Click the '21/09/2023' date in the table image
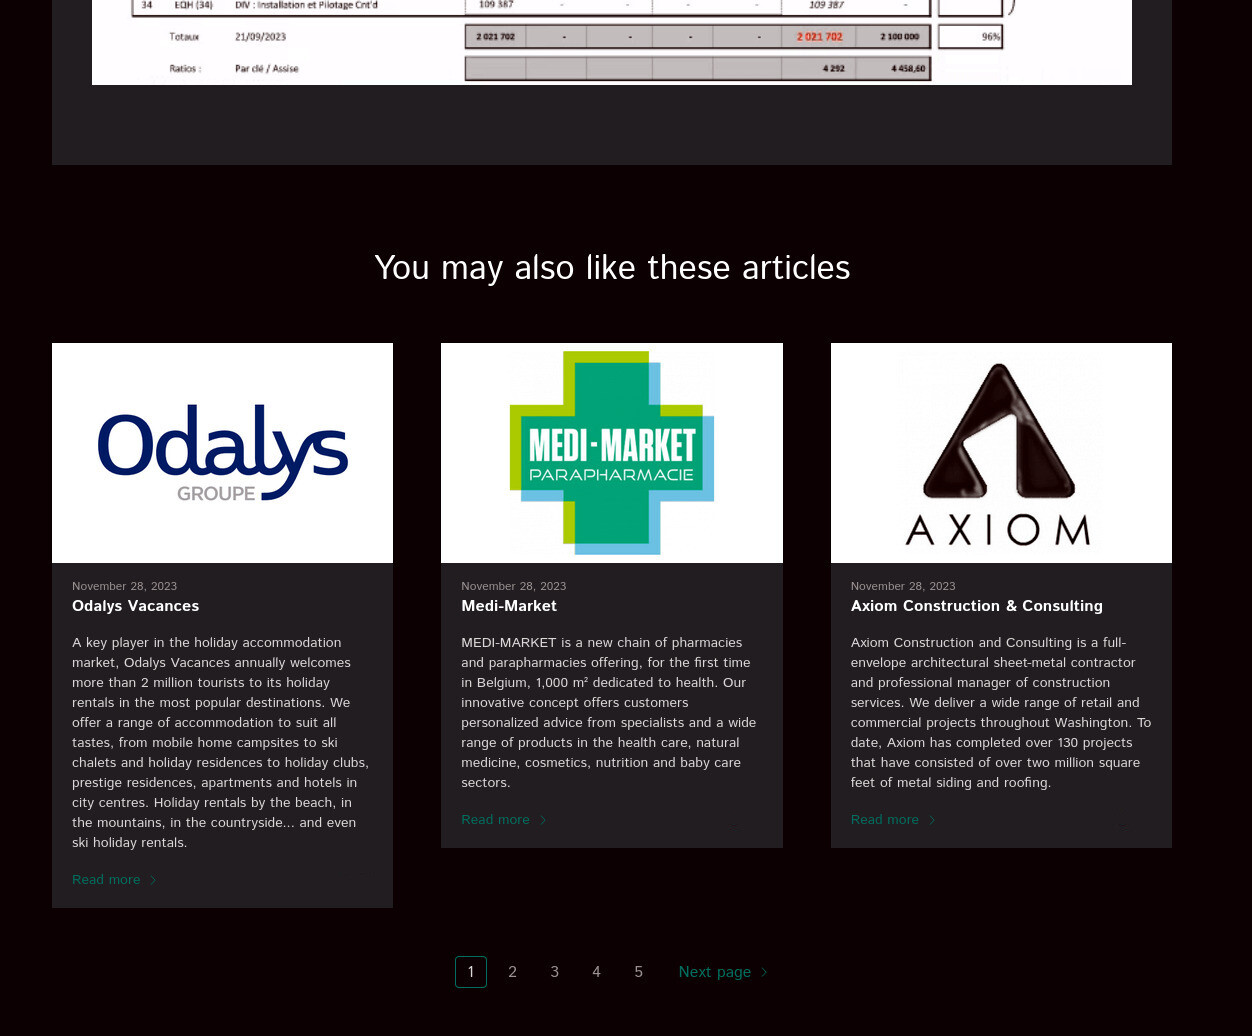The image size is (1252, 1036). tap(260, 37)
